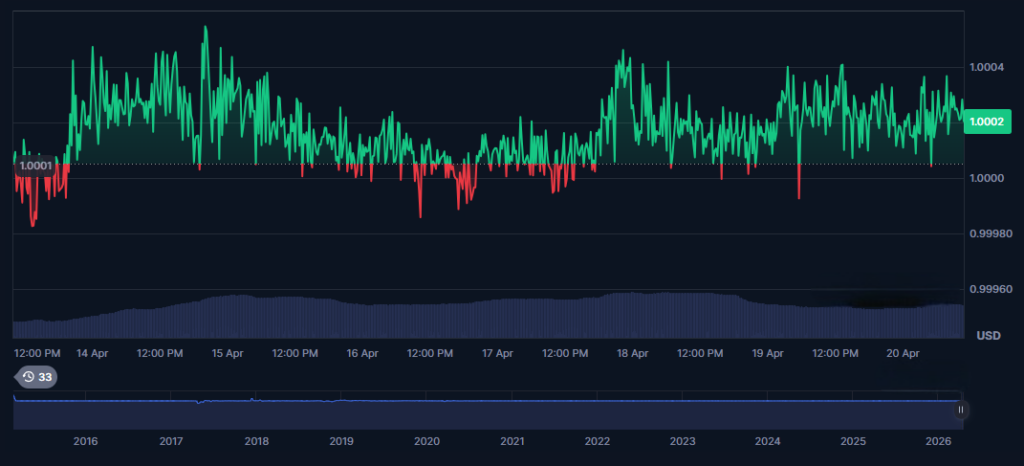The width and height of the screenshot is (1024, 466).
Task: Click the 1.0000 price axis label
Action: [x=988, y=178]
